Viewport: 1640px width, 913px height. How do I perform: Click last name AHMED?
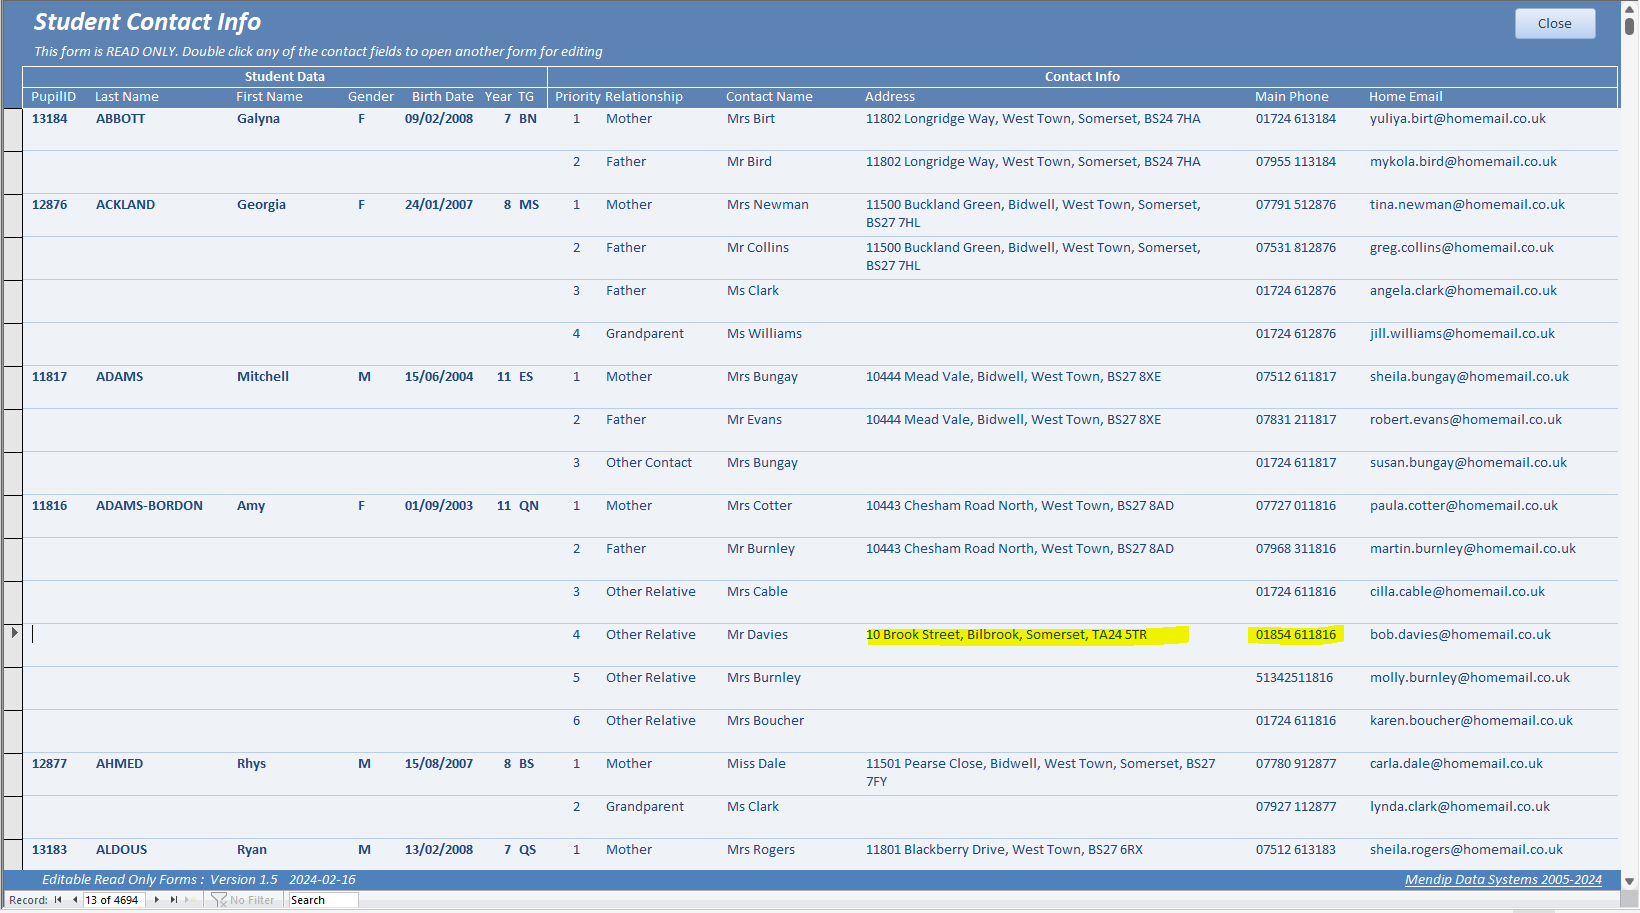pos(120,764)
